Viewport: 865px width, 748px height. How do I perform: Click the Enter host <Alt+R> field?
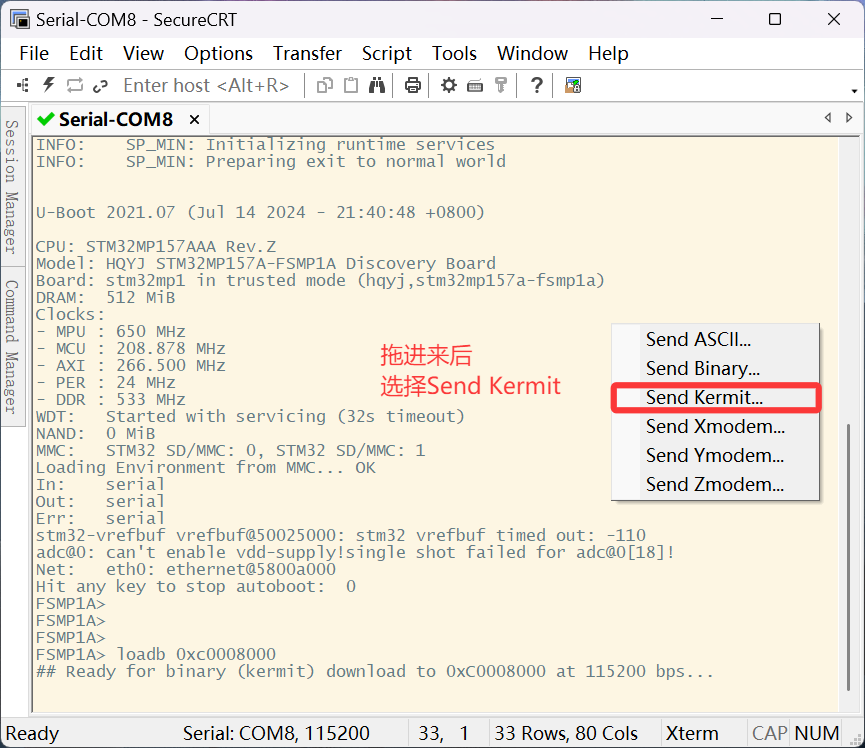coord(206,86)
